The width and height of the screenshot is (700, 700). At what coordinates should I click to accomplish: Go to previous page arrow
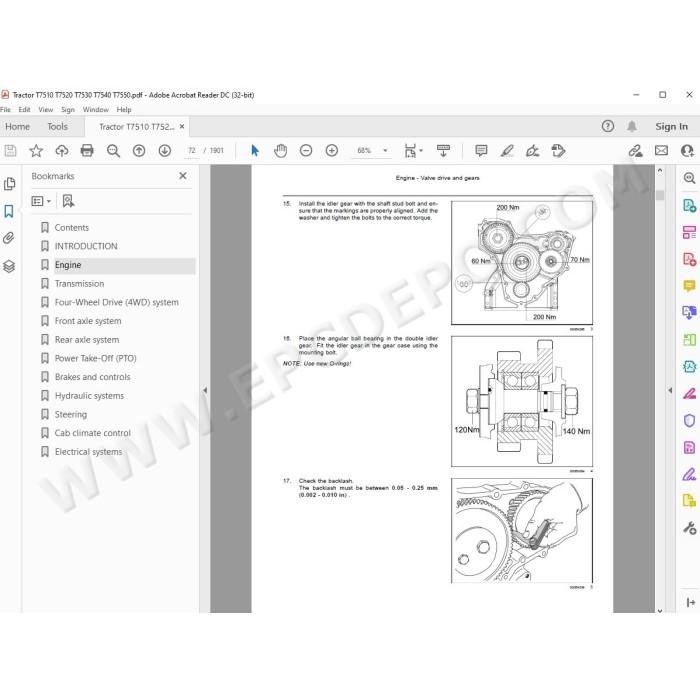pyautogui.click(x=139, y=151)
